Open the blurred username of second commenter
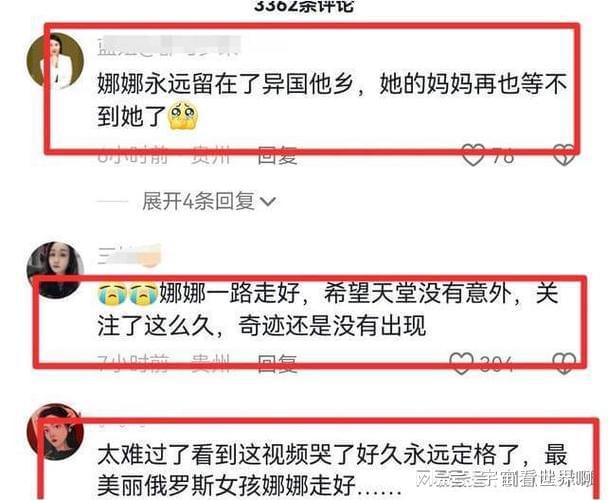The image size is (608, 500). [x=129, y=255]
